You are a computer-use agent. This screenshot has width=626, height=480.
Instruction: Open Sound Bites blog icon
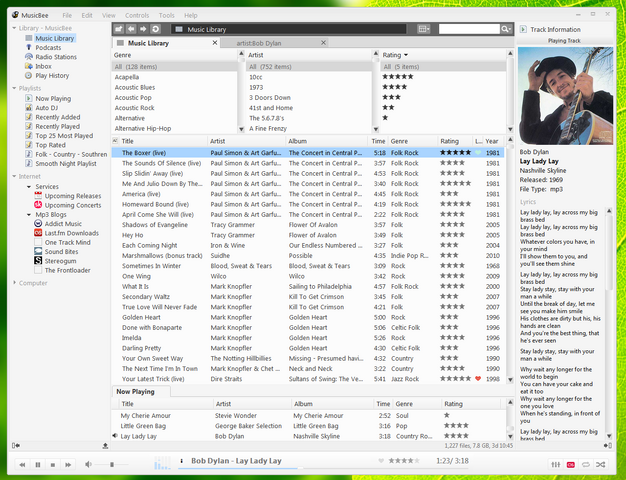click(38, 252)
